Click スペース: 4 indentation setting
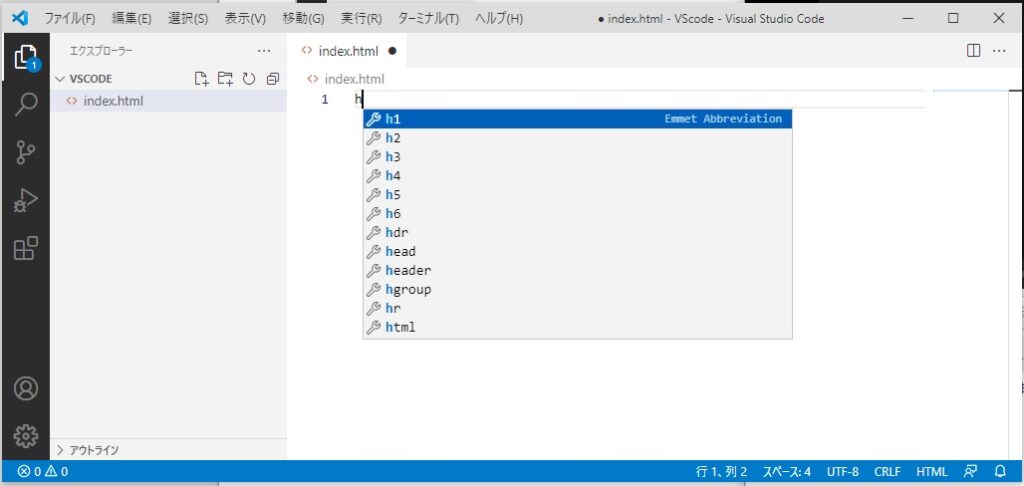Image resolution: width=1024 pixels, height=486 pixels. tap(787, 472)
